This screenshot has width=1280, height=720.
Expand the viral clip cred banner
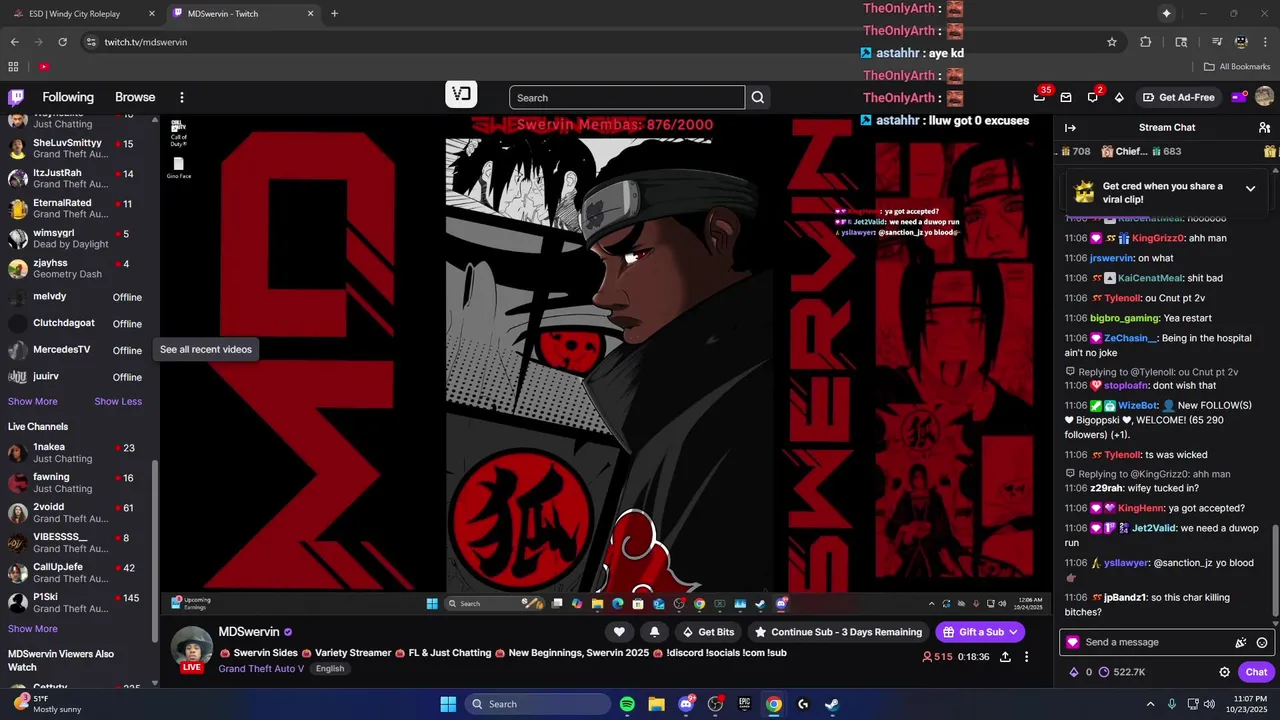pos(1250,188)
